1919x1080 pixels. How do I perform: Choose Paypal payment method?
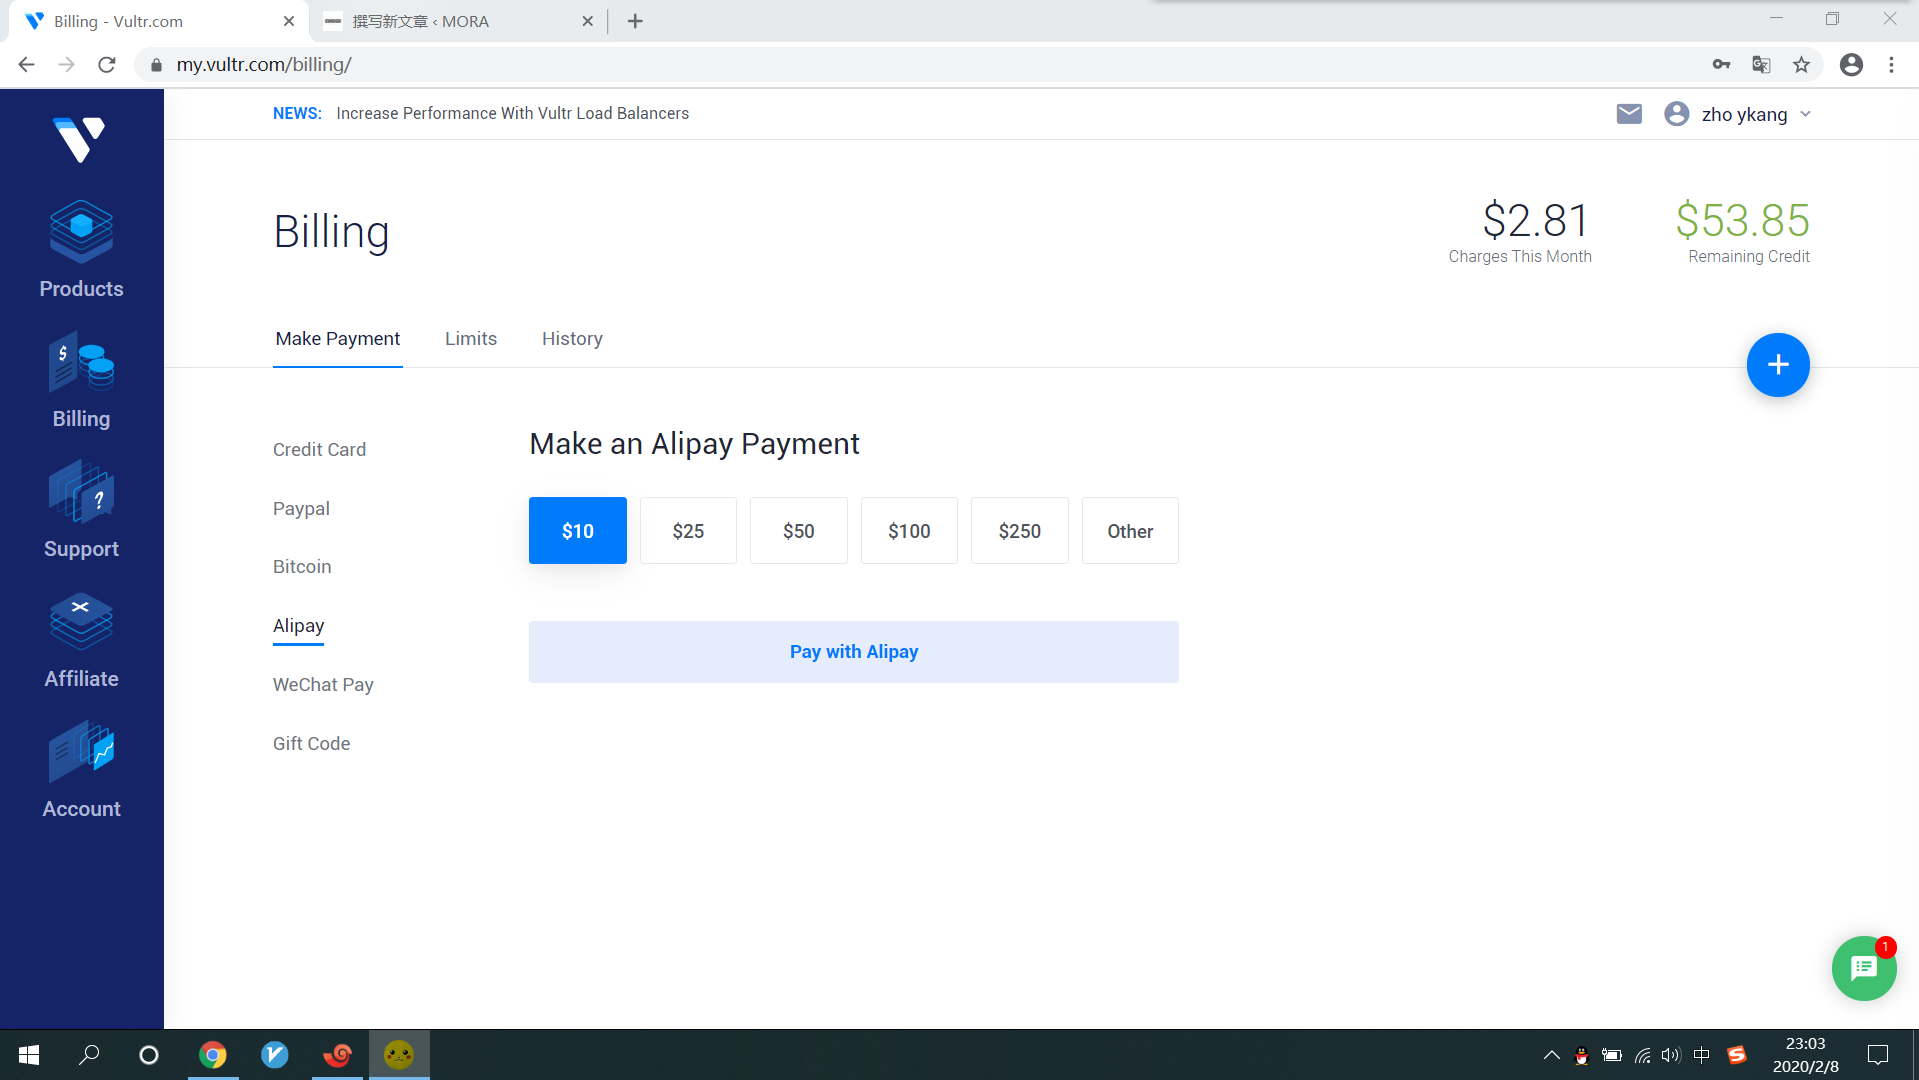click(x=301, y=509)
